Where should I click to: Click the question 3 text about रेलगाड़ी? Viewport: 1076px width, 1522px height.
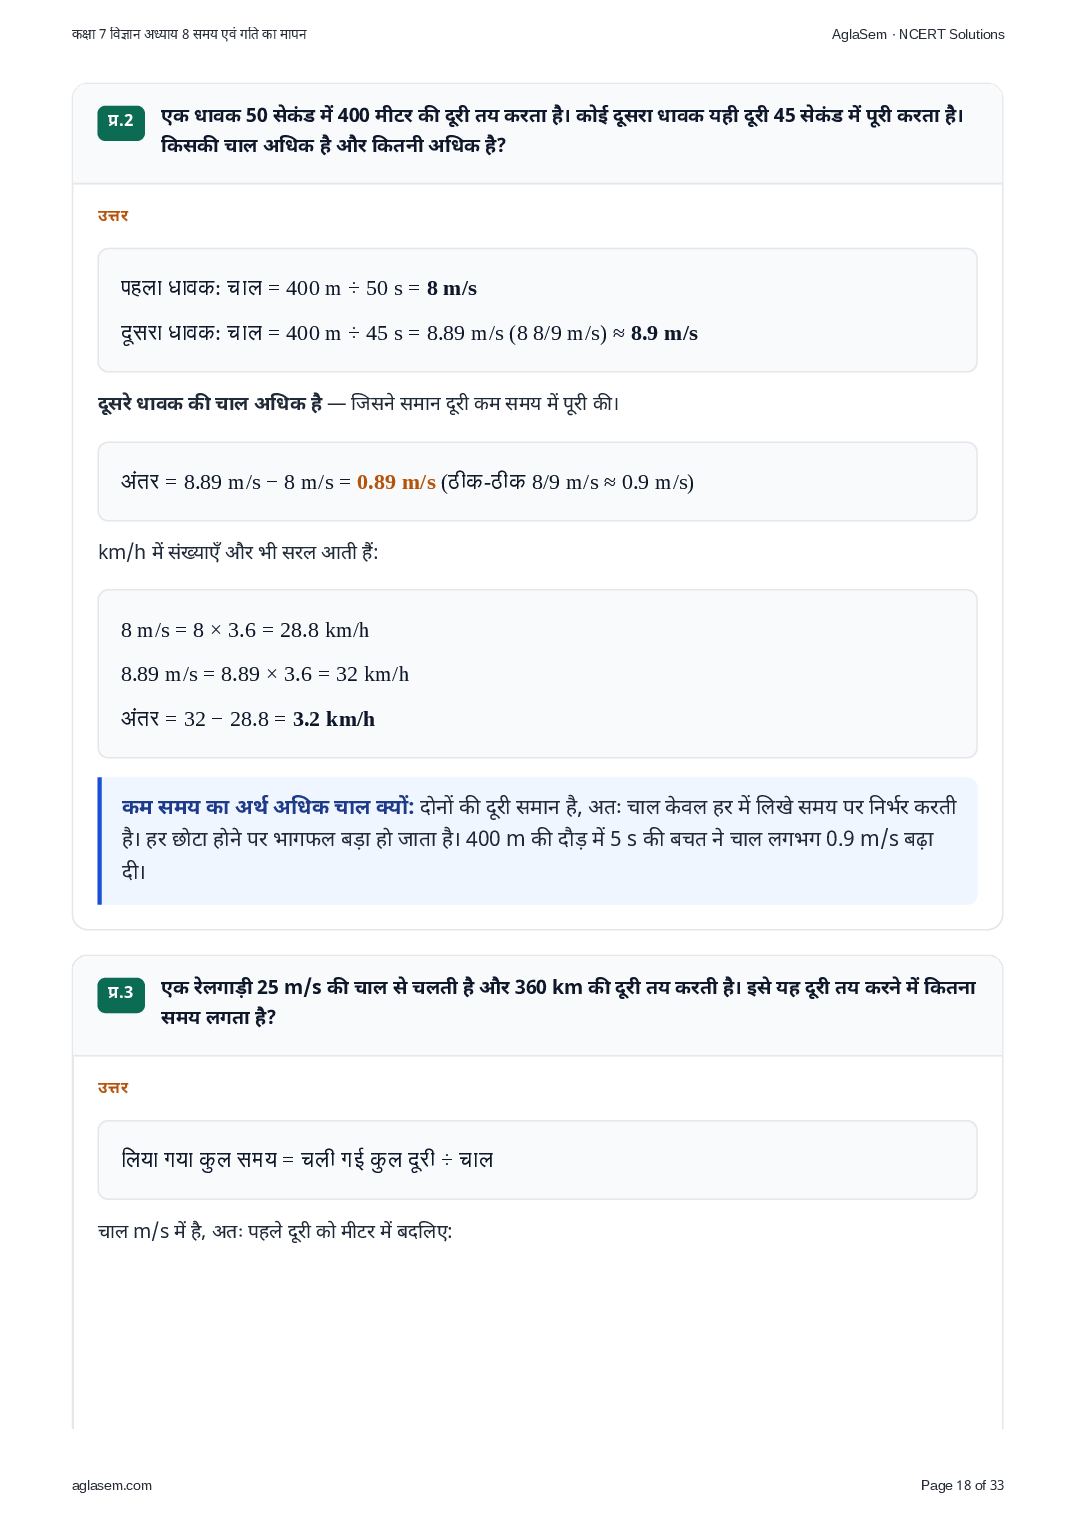coord(568,1002)
